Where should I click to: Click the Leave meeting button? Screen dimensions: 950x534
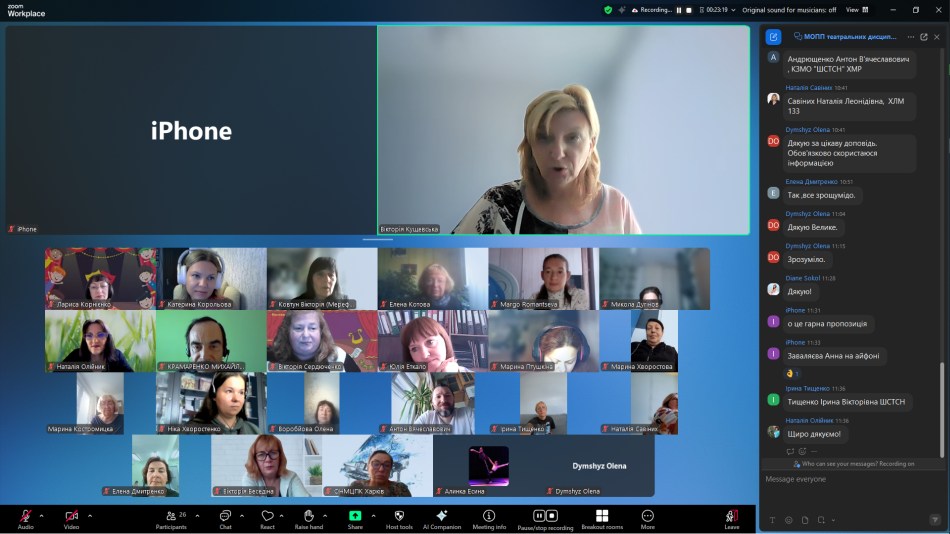[x=731, y=517]
